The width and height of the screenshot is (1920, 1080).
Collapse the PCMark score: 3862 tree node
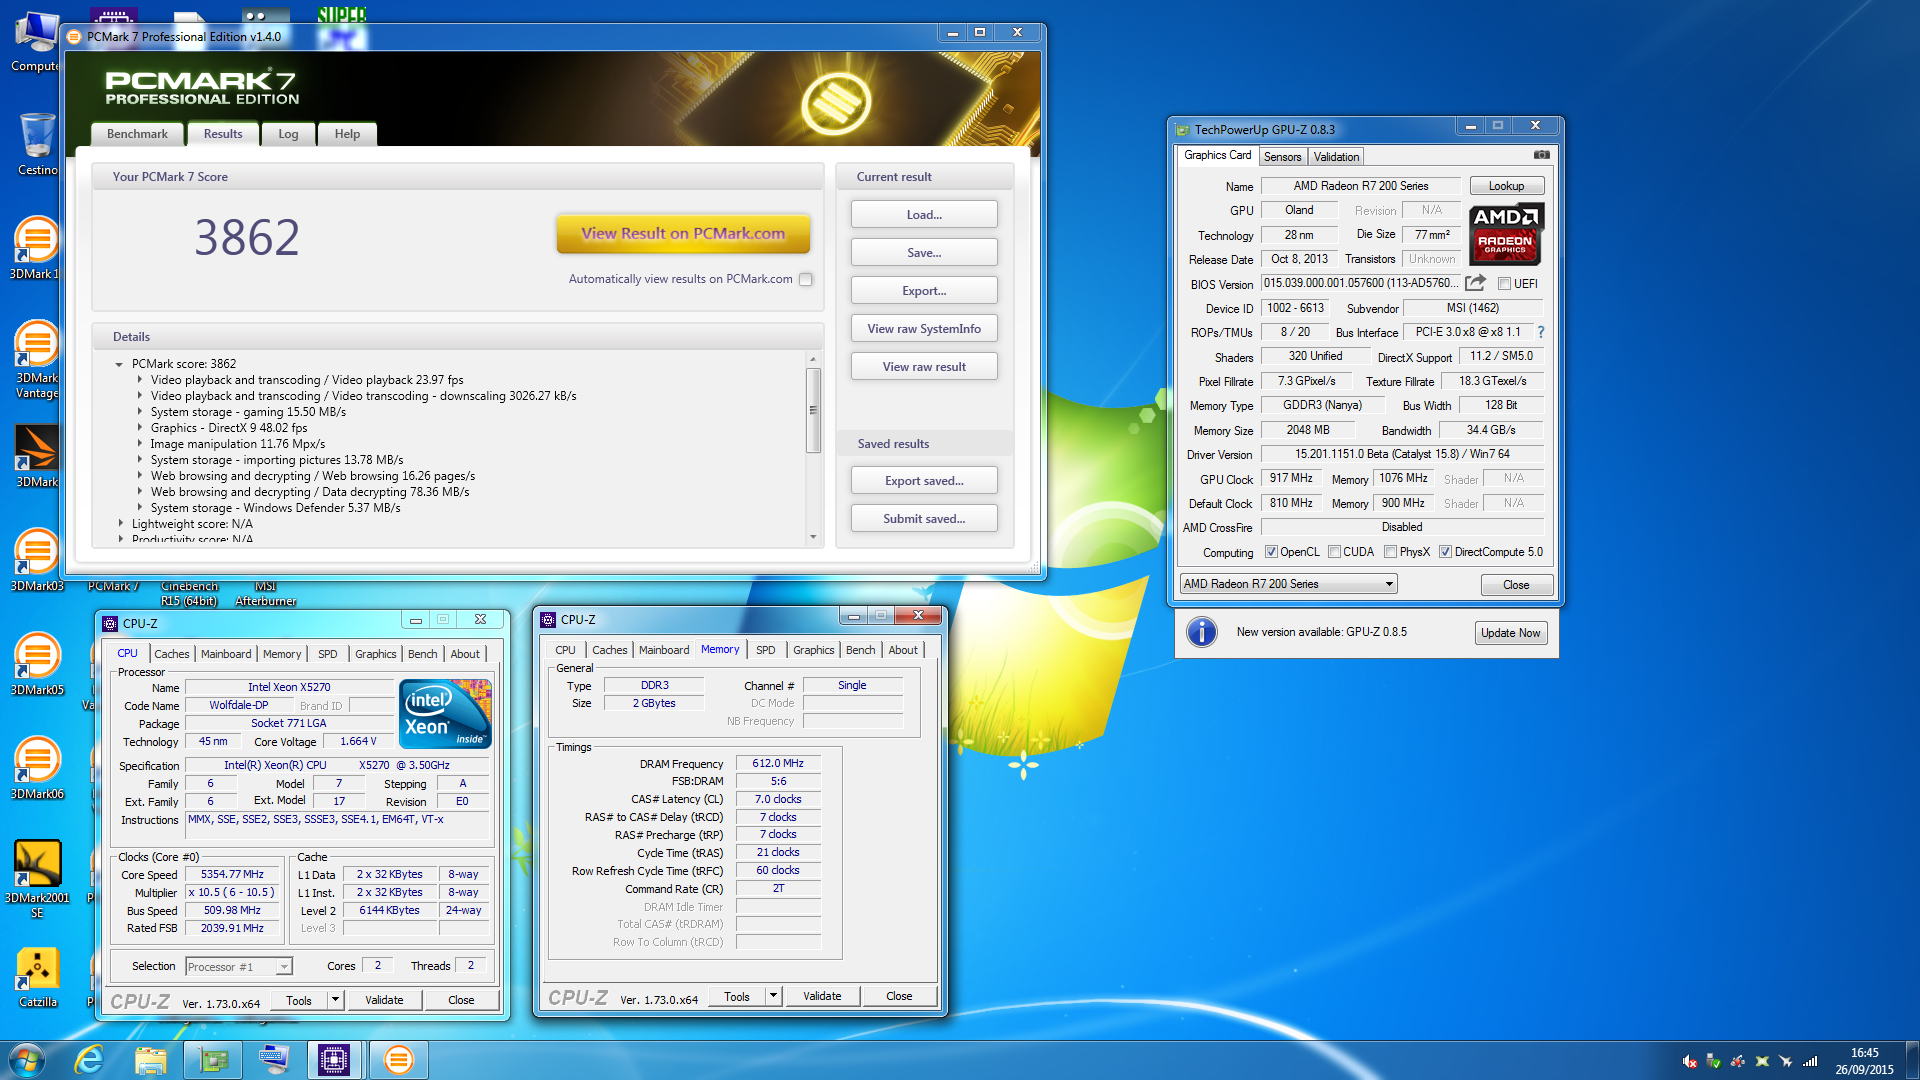119,364
